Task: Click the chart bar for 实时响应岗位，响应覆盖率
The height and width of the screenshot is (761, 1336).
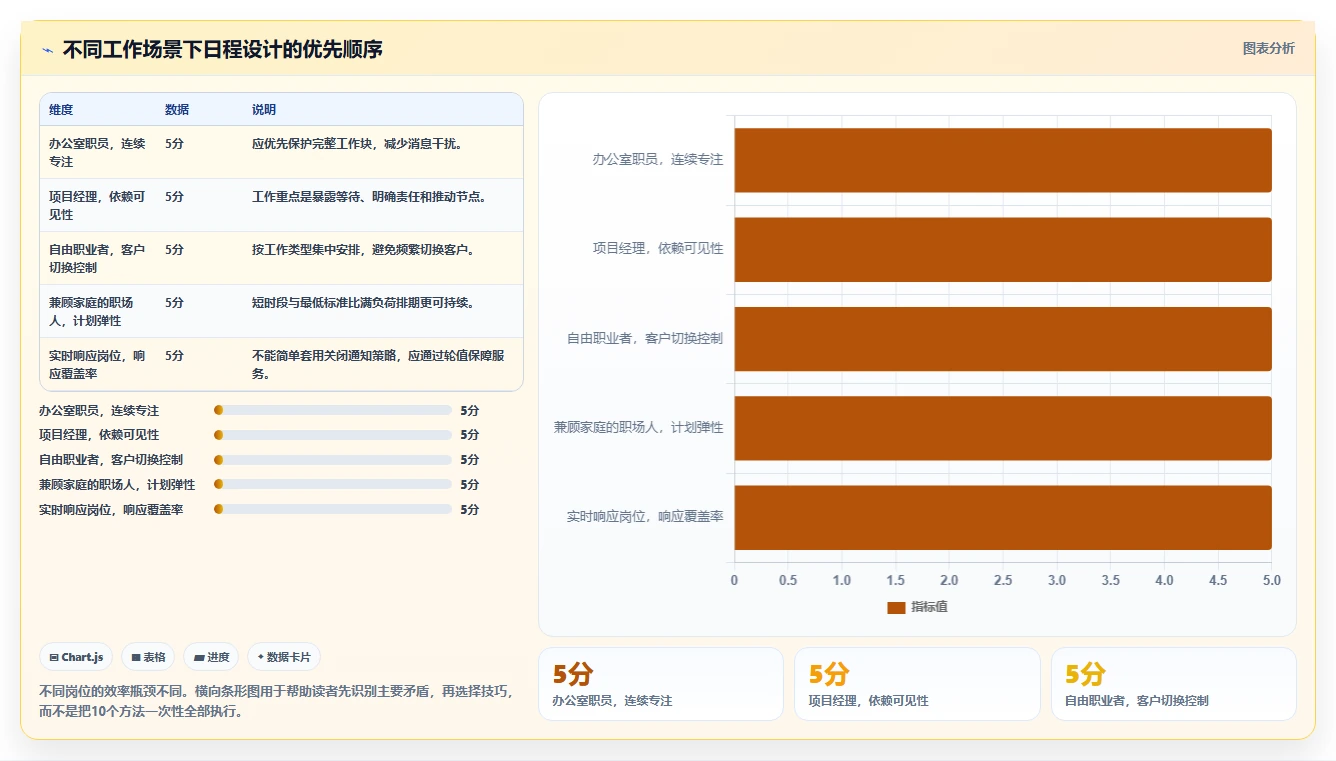Action: (x=1003, y=517)
